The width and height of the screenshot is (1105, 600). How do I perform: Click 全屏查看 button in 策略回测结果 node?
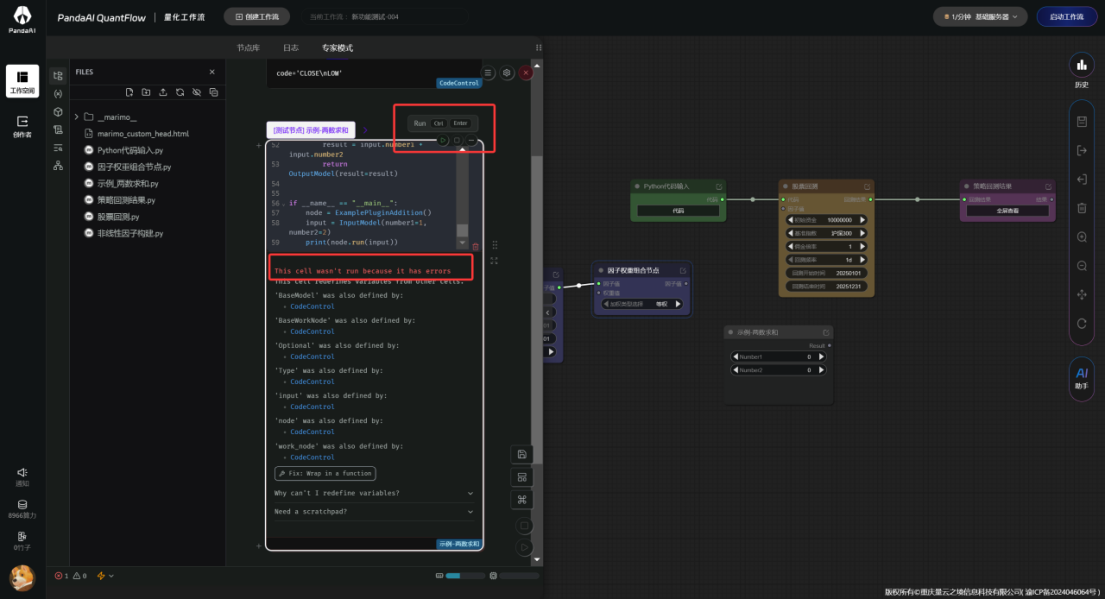coord(1007,211)
